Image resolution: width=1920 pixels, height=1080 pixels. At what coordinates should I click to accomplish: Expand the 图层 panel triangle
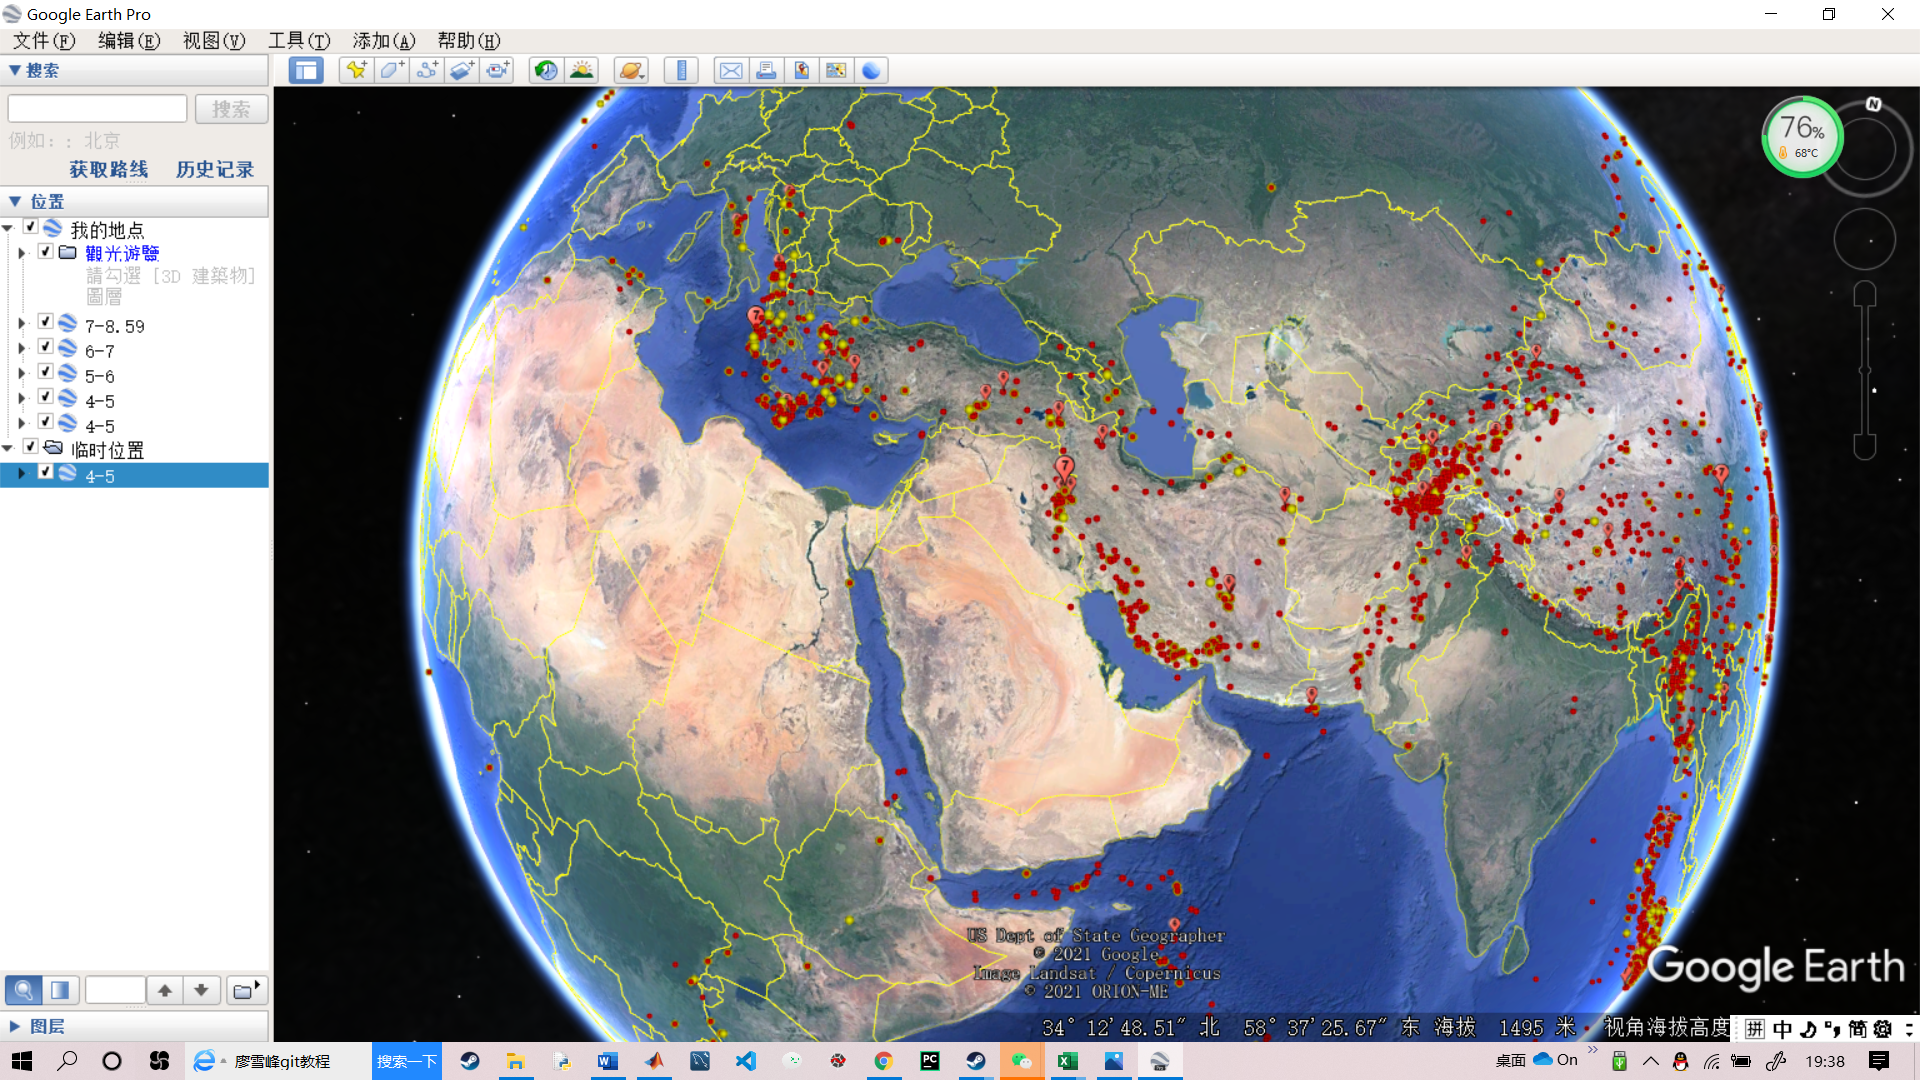coord(15,1026)
